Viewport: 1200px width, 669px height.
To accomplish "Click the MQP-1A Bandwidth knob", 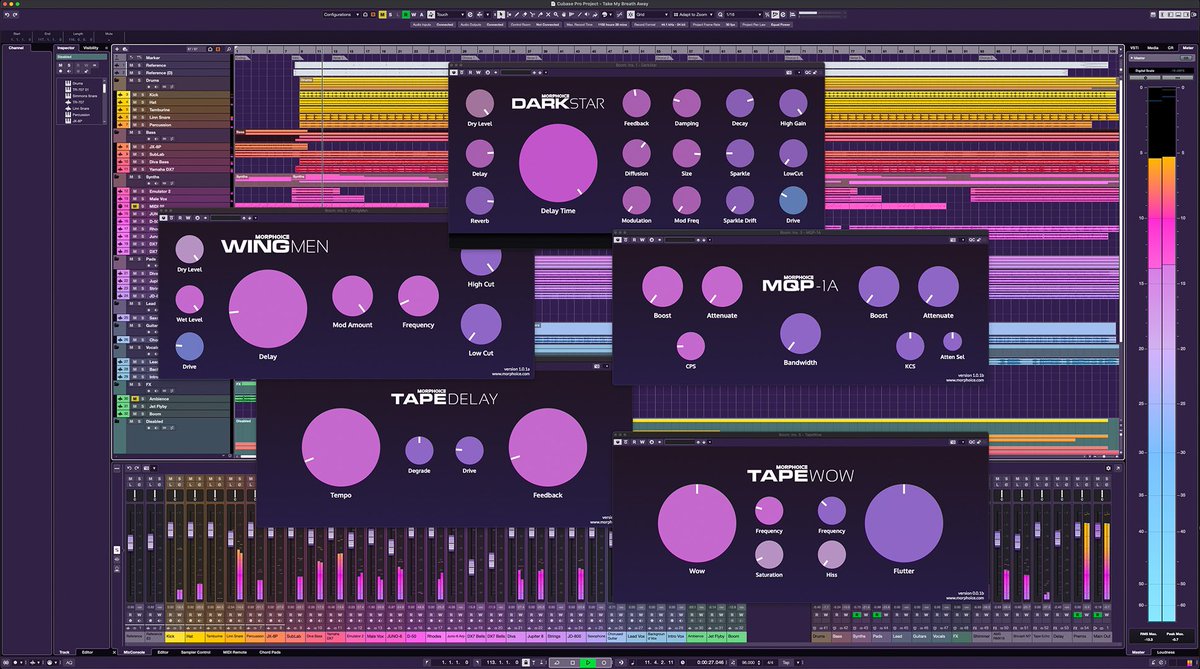I will coord(800,334).
